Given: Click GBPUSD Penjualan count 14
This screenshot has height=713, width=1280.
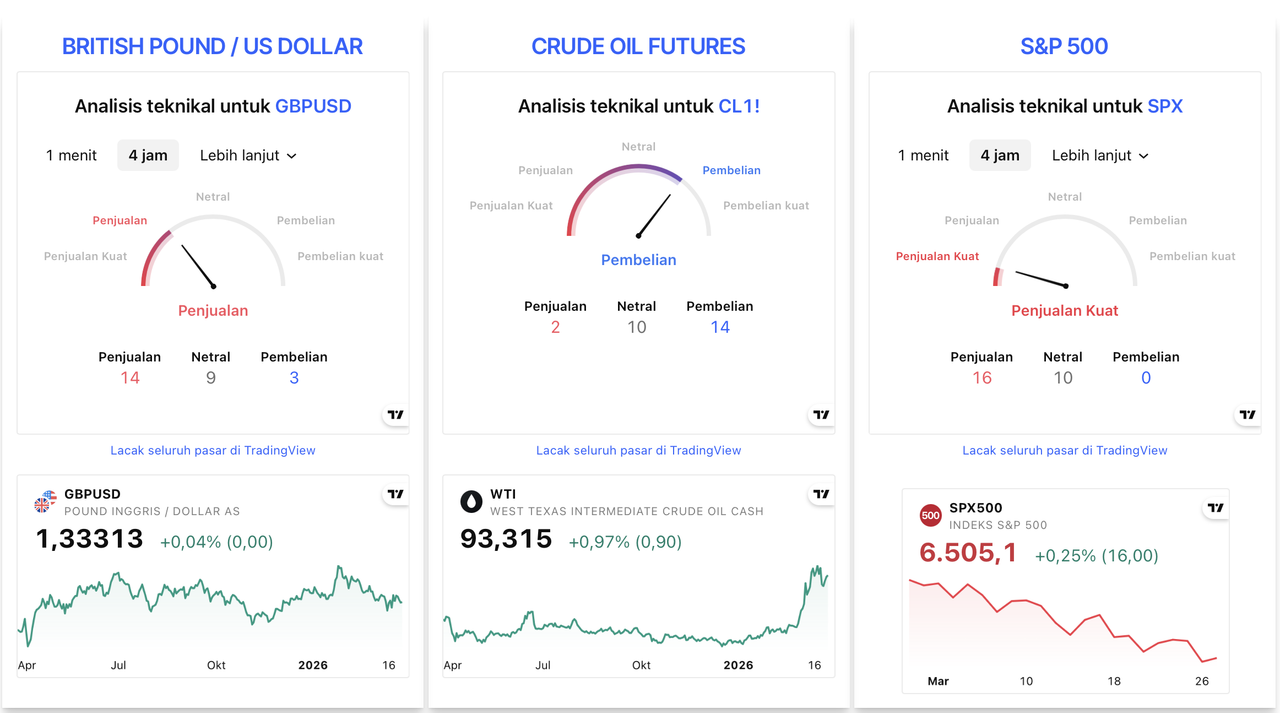Looking at the screenshot, I should (130, 378).
